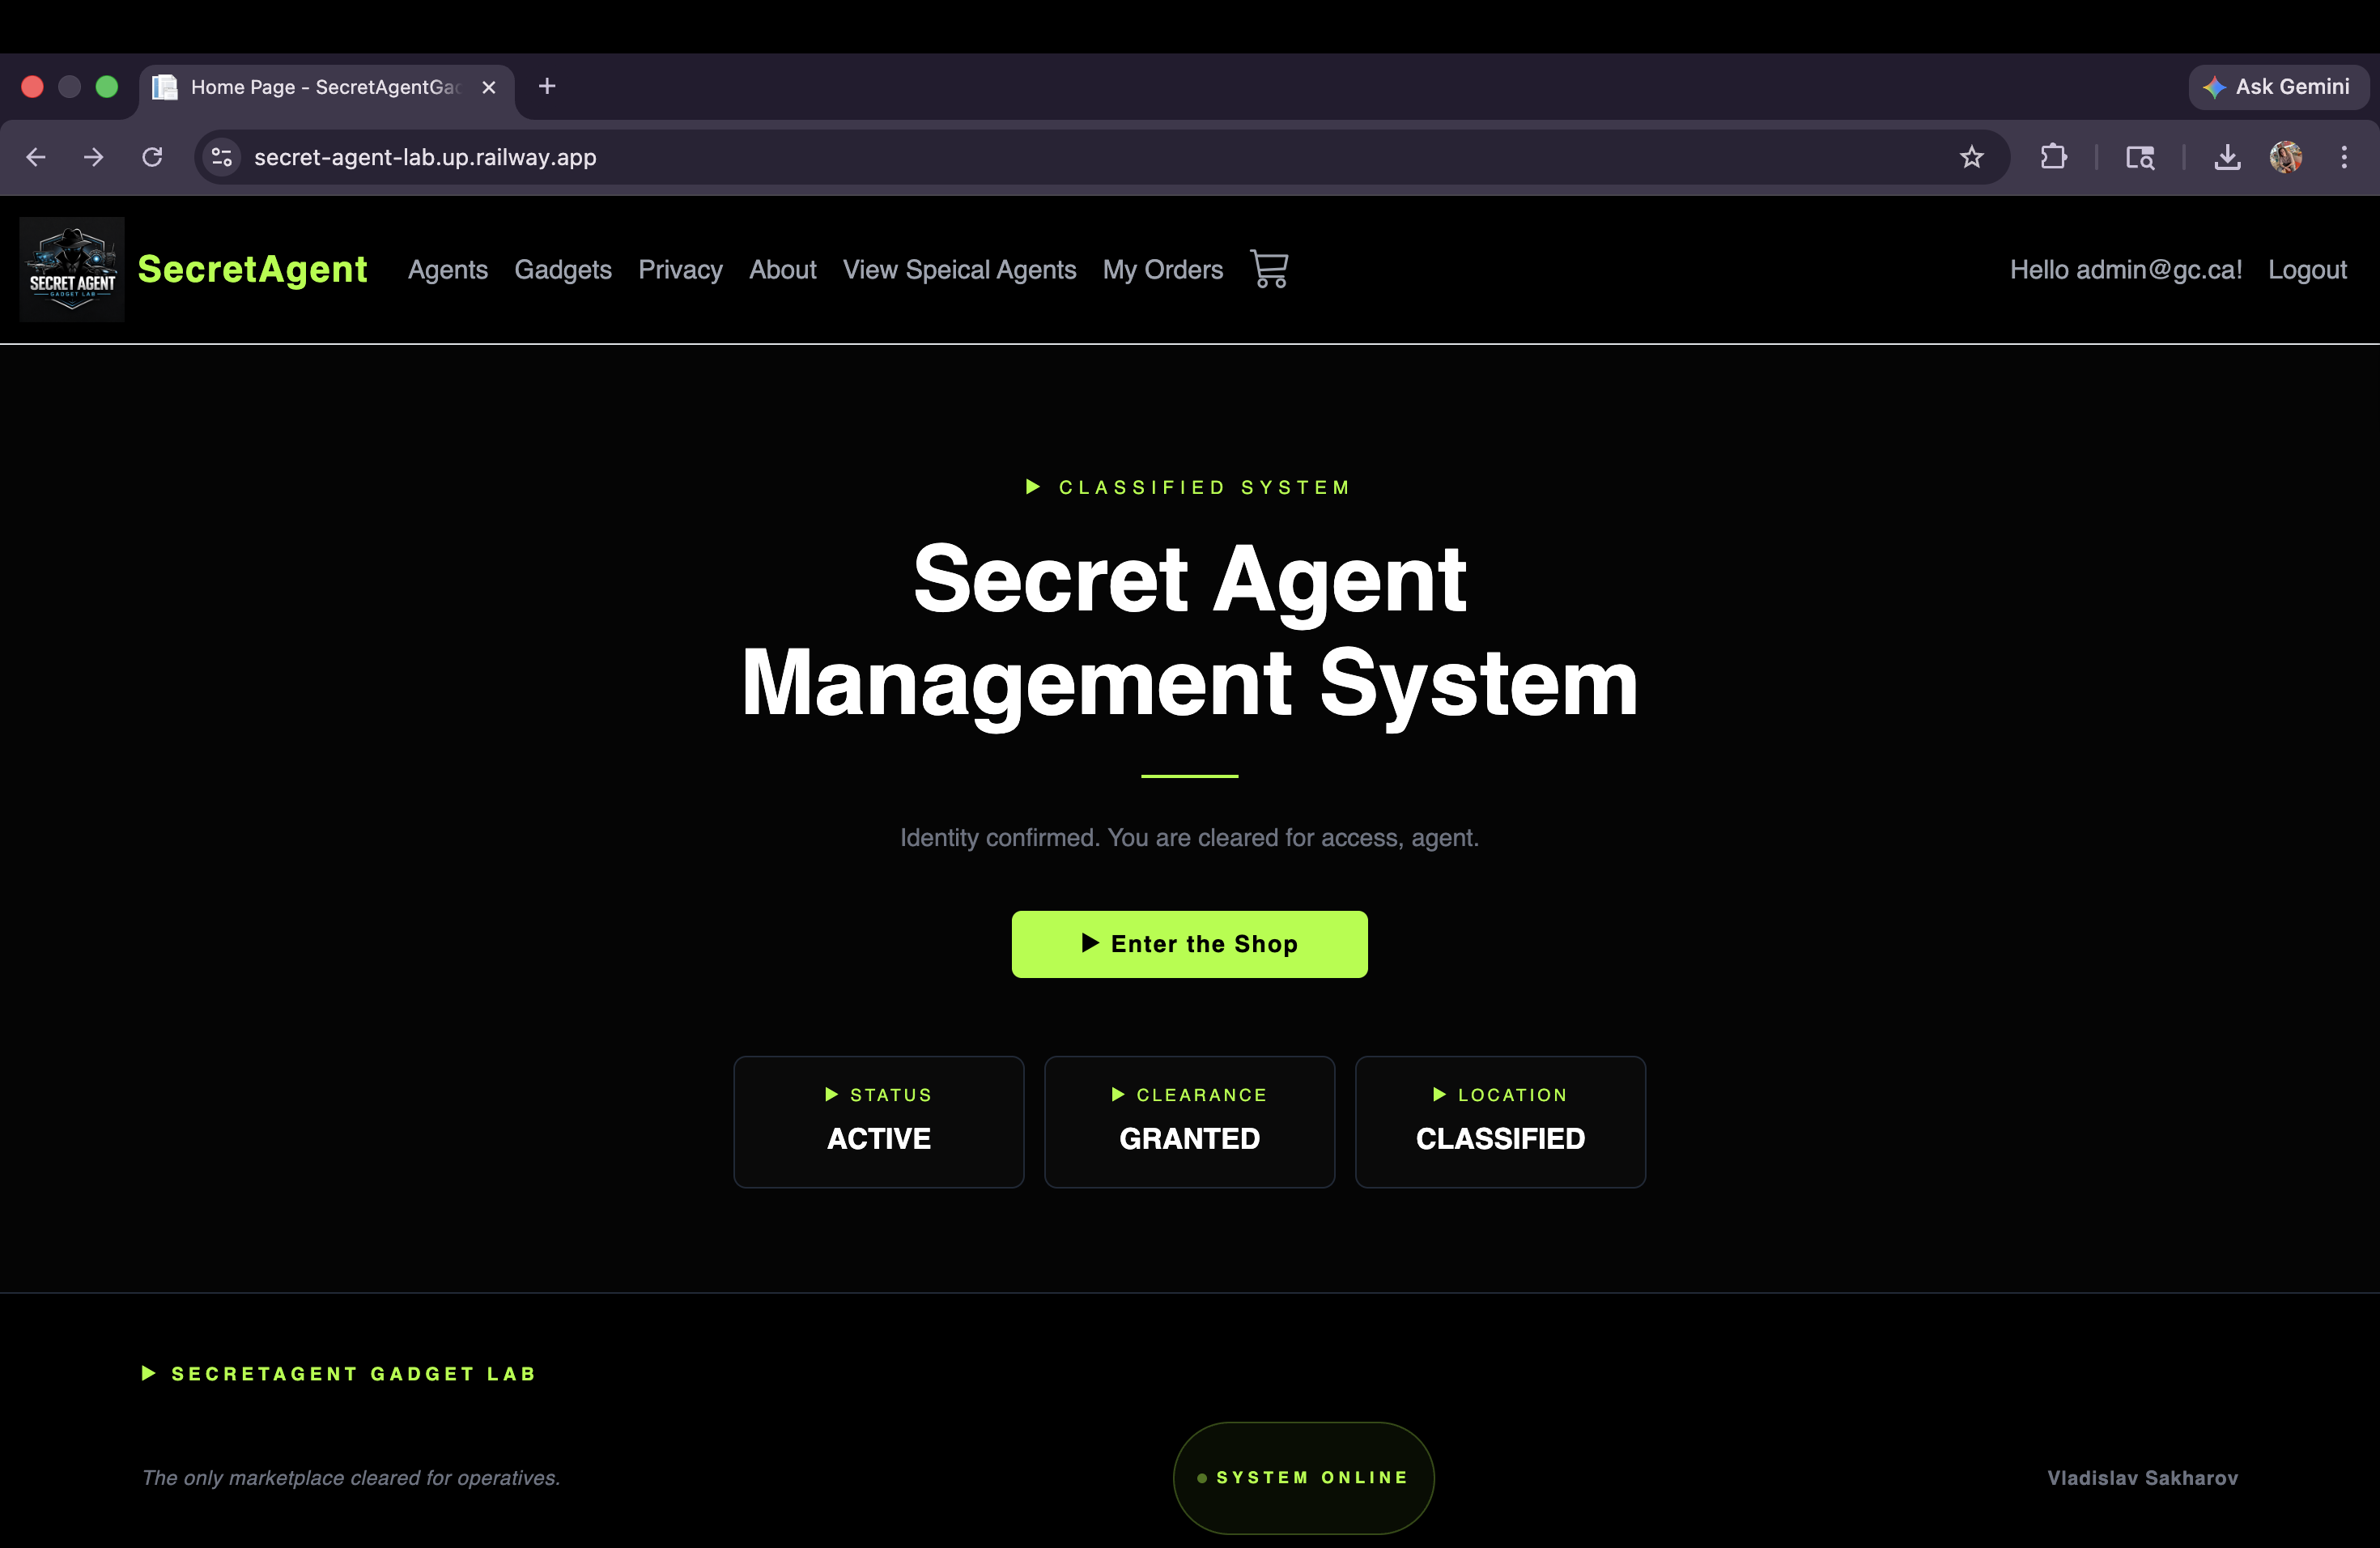Reload the page
Image resolution: width=2380 pixels, height=1548 pixels.
click(x=152, y=157)
